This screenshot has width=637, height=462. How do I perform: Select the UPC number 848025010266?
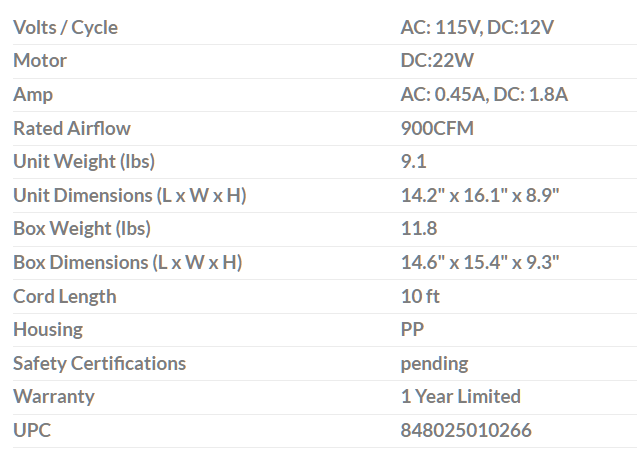466,430
